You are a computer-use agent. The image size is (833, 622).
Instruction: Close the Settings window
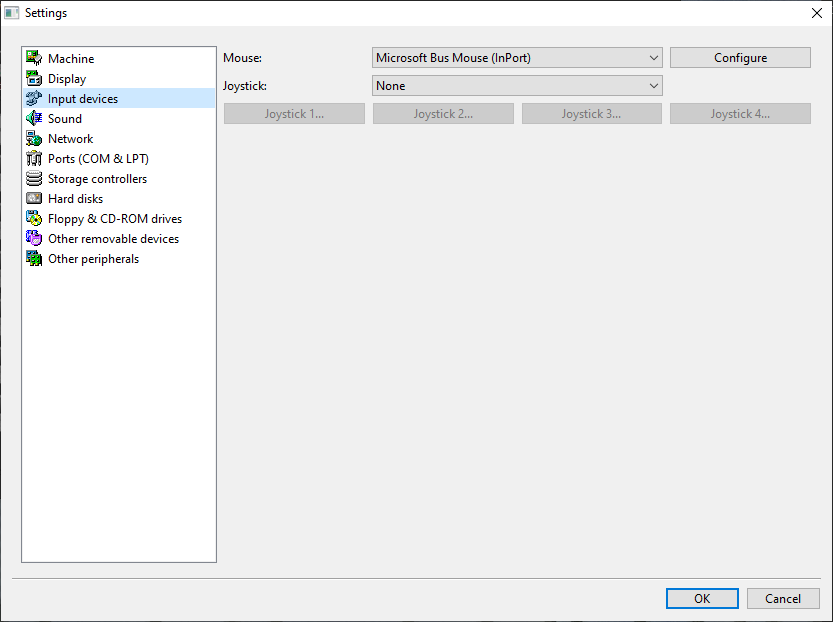(816, 13)
